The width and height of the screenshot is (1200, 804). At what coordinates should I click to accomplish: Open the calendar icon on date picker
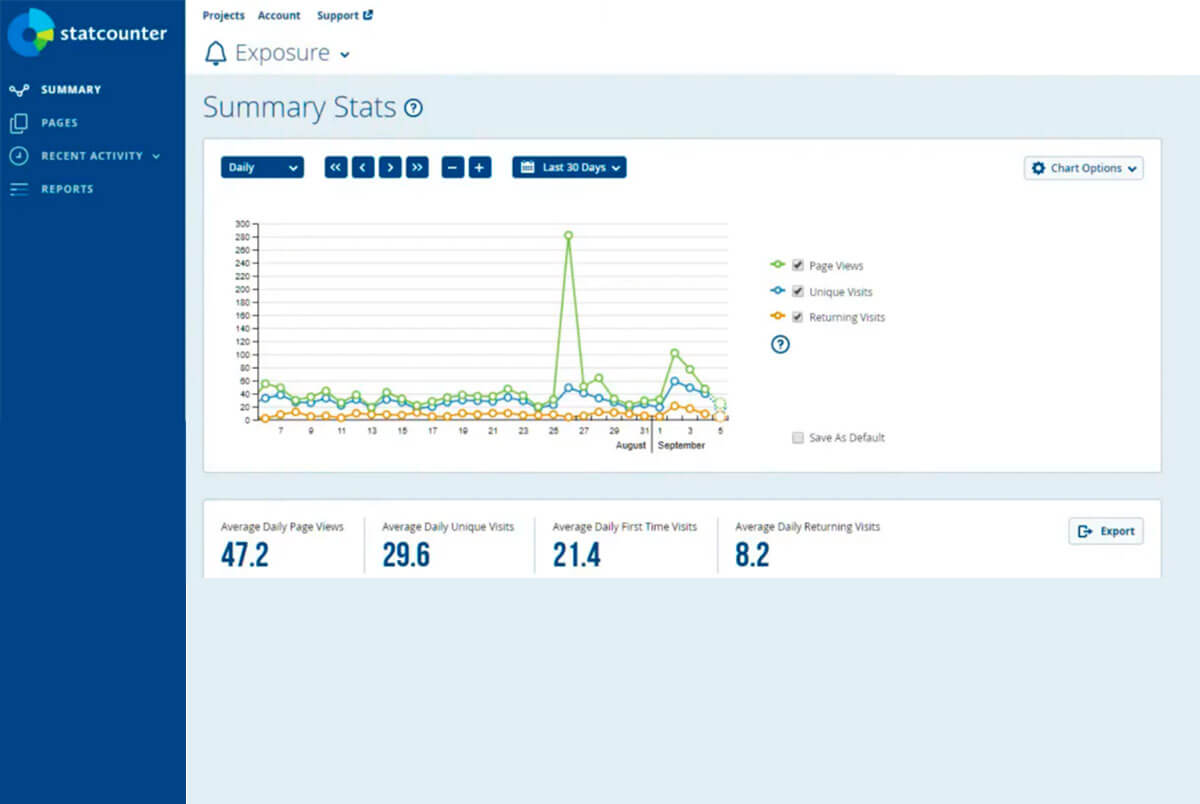tap(528, 167)
